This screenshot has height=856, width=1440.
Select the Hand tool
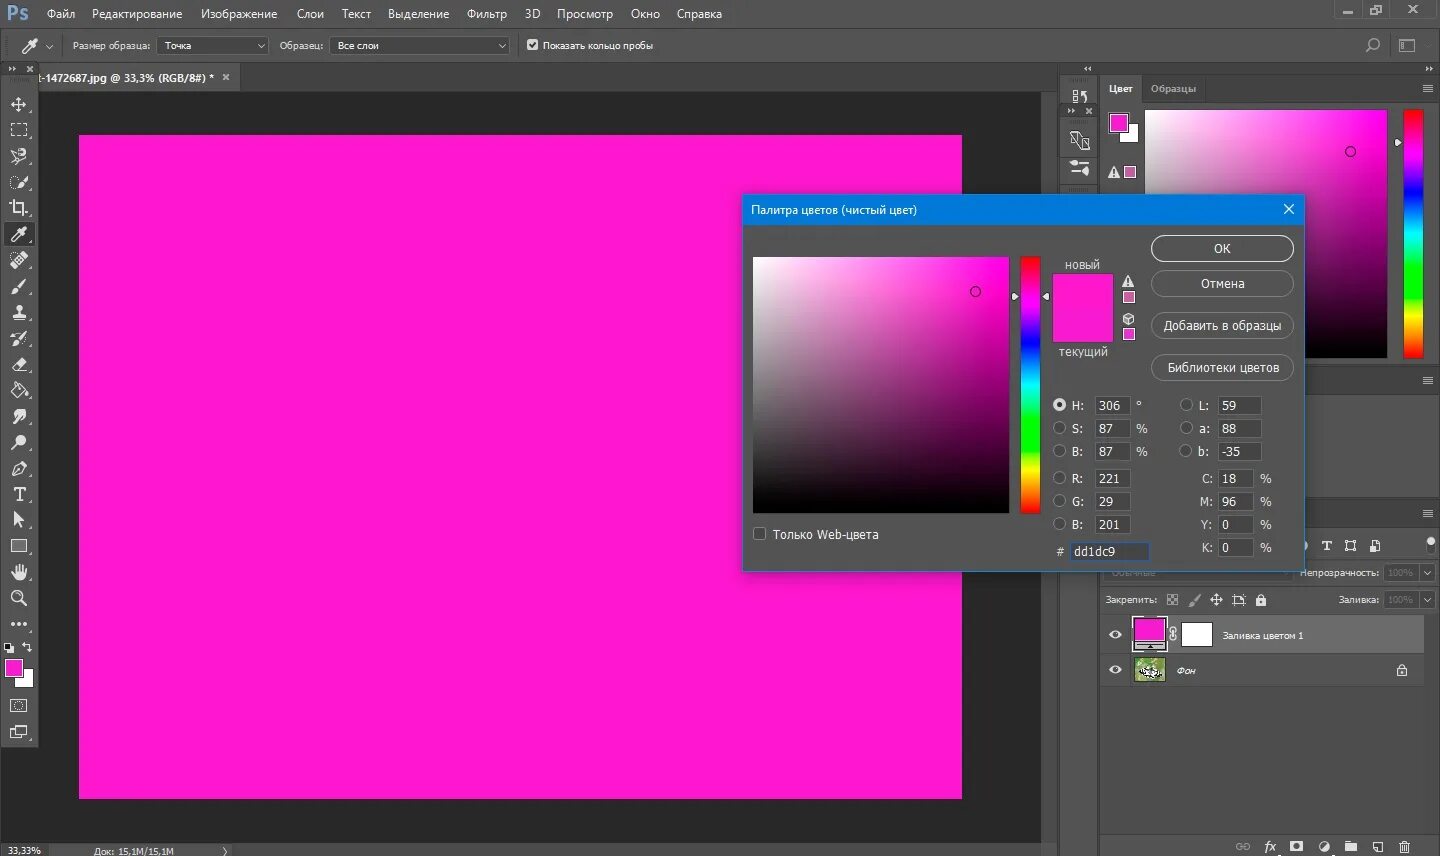pos(19,572)
